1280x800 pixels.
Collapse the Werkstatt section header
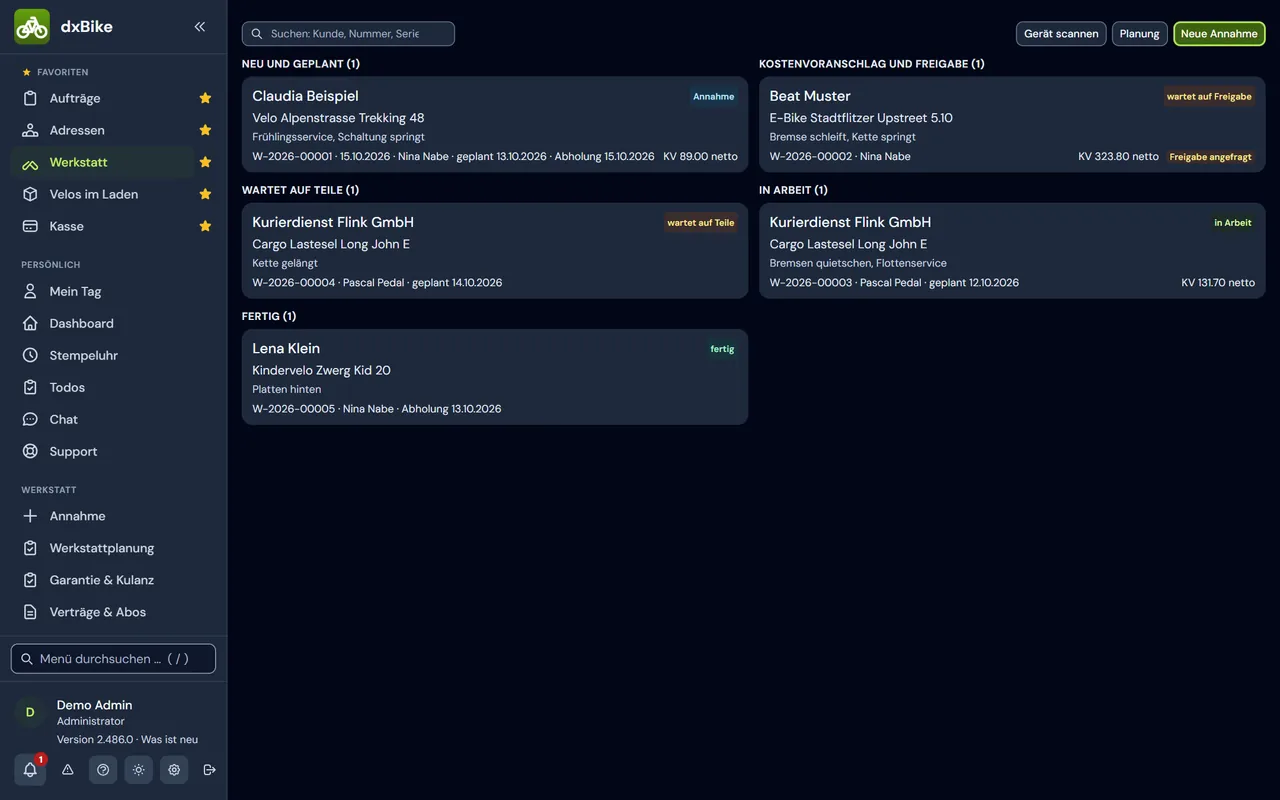click(x=49, y=490)
